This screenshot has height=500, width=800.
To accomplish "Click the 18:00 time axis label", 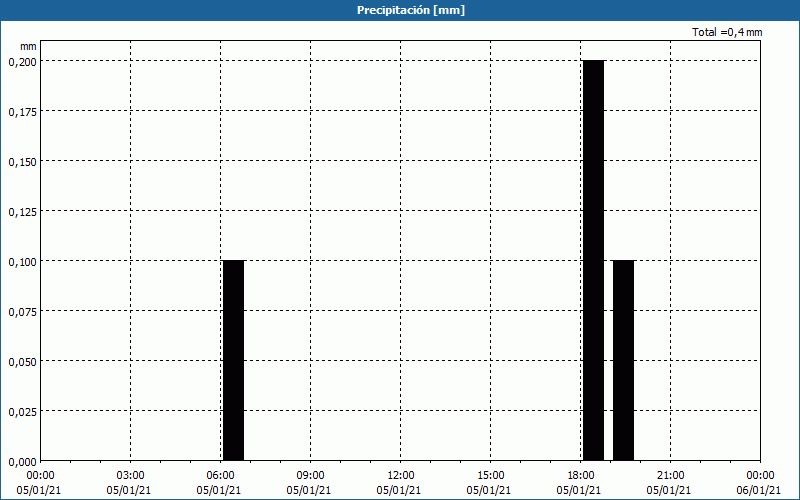I will coord(581,476).
